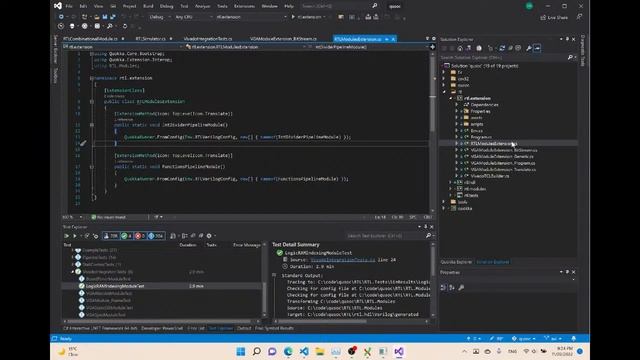Click Repeat Last Run icon in Test Explorer
This screenshot has width=640, height=360.
coord(87,236)
